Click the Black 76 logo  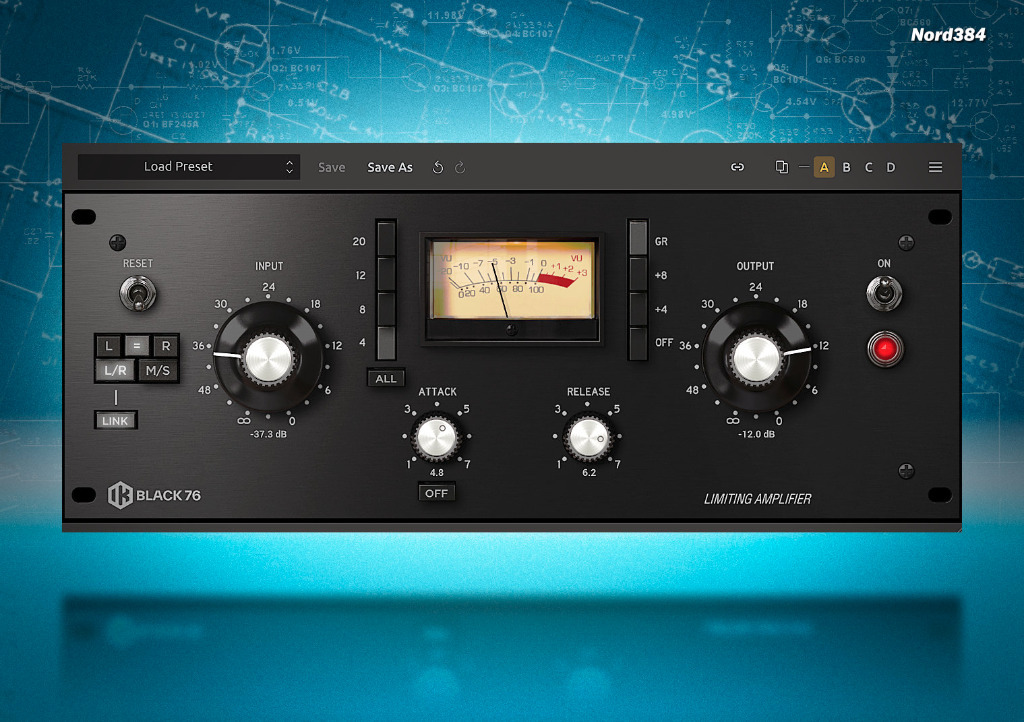point(154,495)
